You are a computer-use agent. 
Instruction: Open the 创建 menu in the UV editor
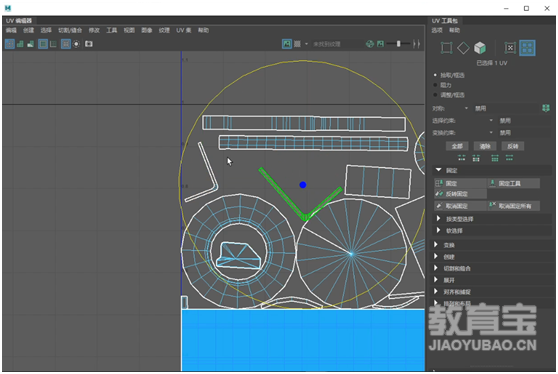[x=28, y=30]
